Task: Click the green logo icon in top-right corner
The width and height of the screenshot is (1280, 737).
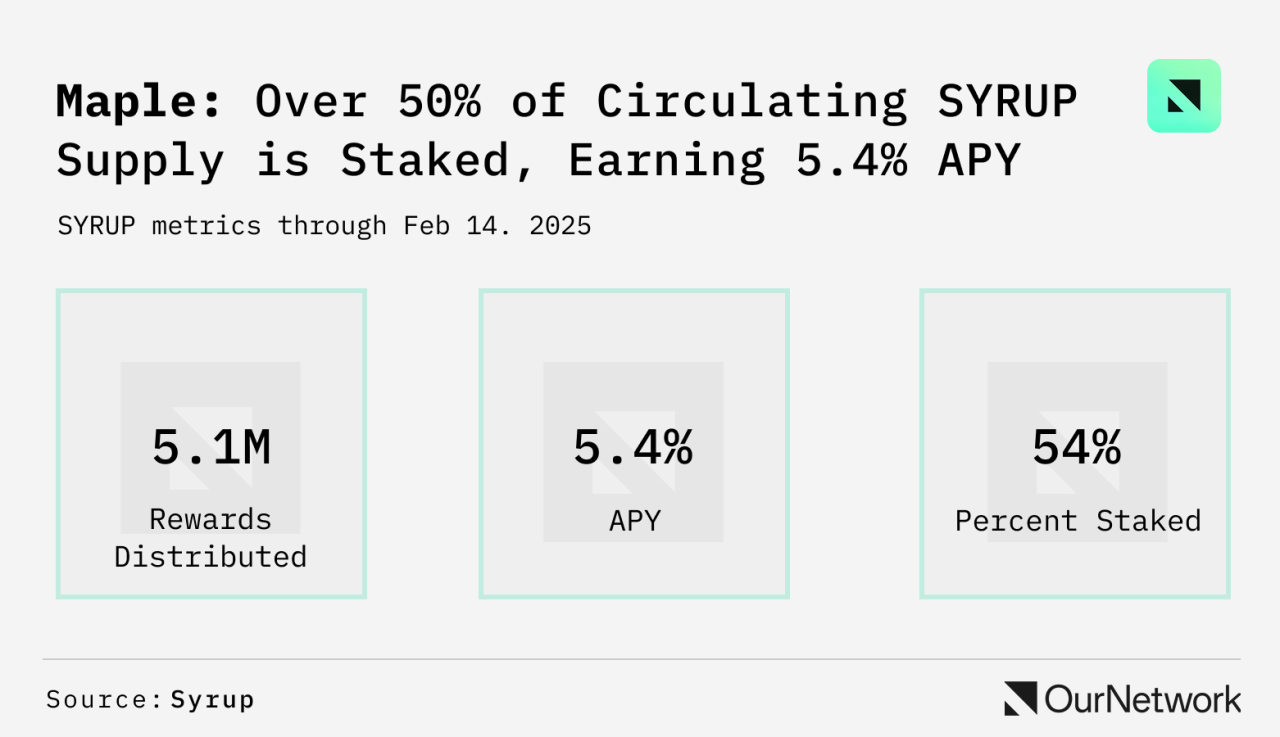Action: click(x=1183, y=96)
